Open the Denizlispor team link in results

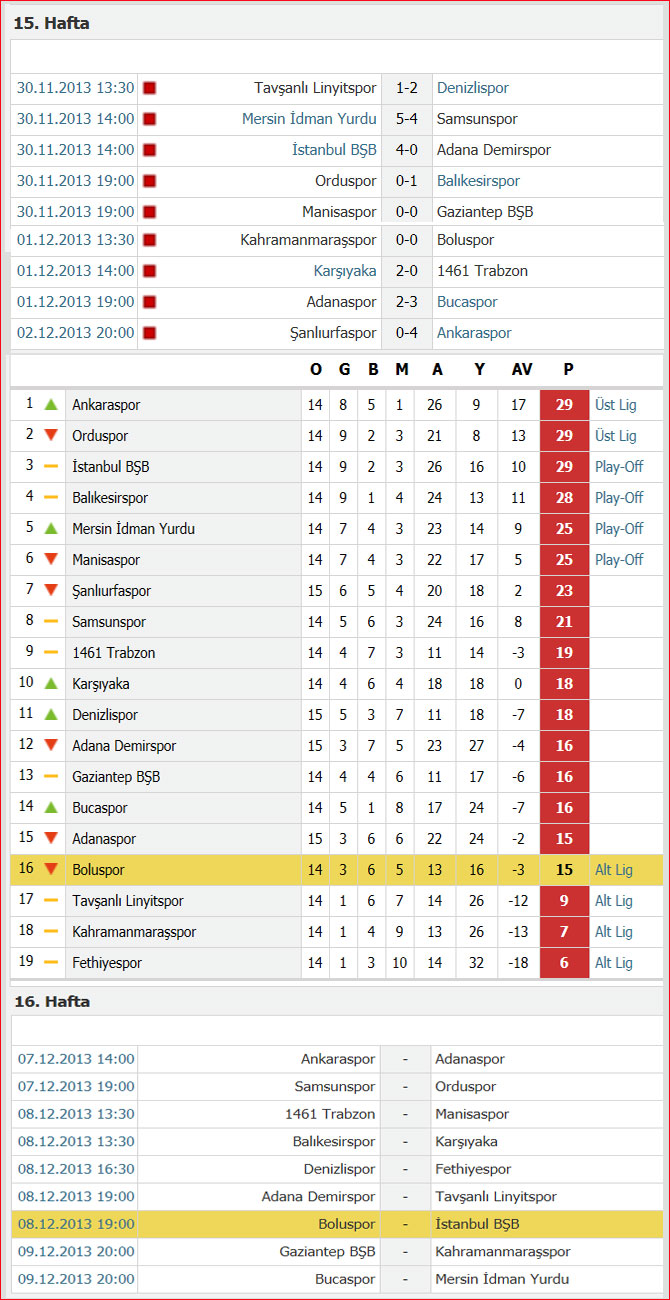click(x=473, y=88)
